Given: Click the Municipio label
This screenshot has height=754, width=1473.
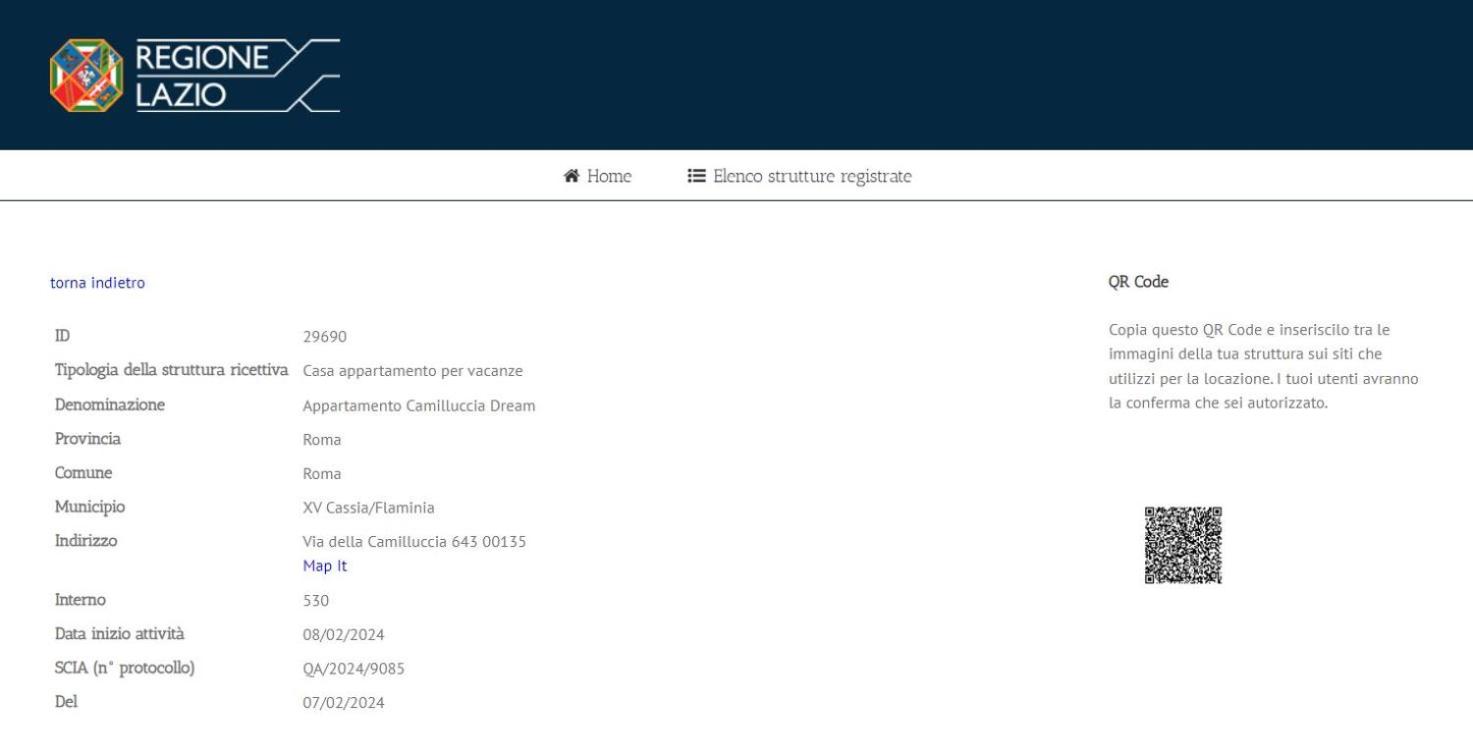Looking at the screenshot, I should tap(89, 507).
